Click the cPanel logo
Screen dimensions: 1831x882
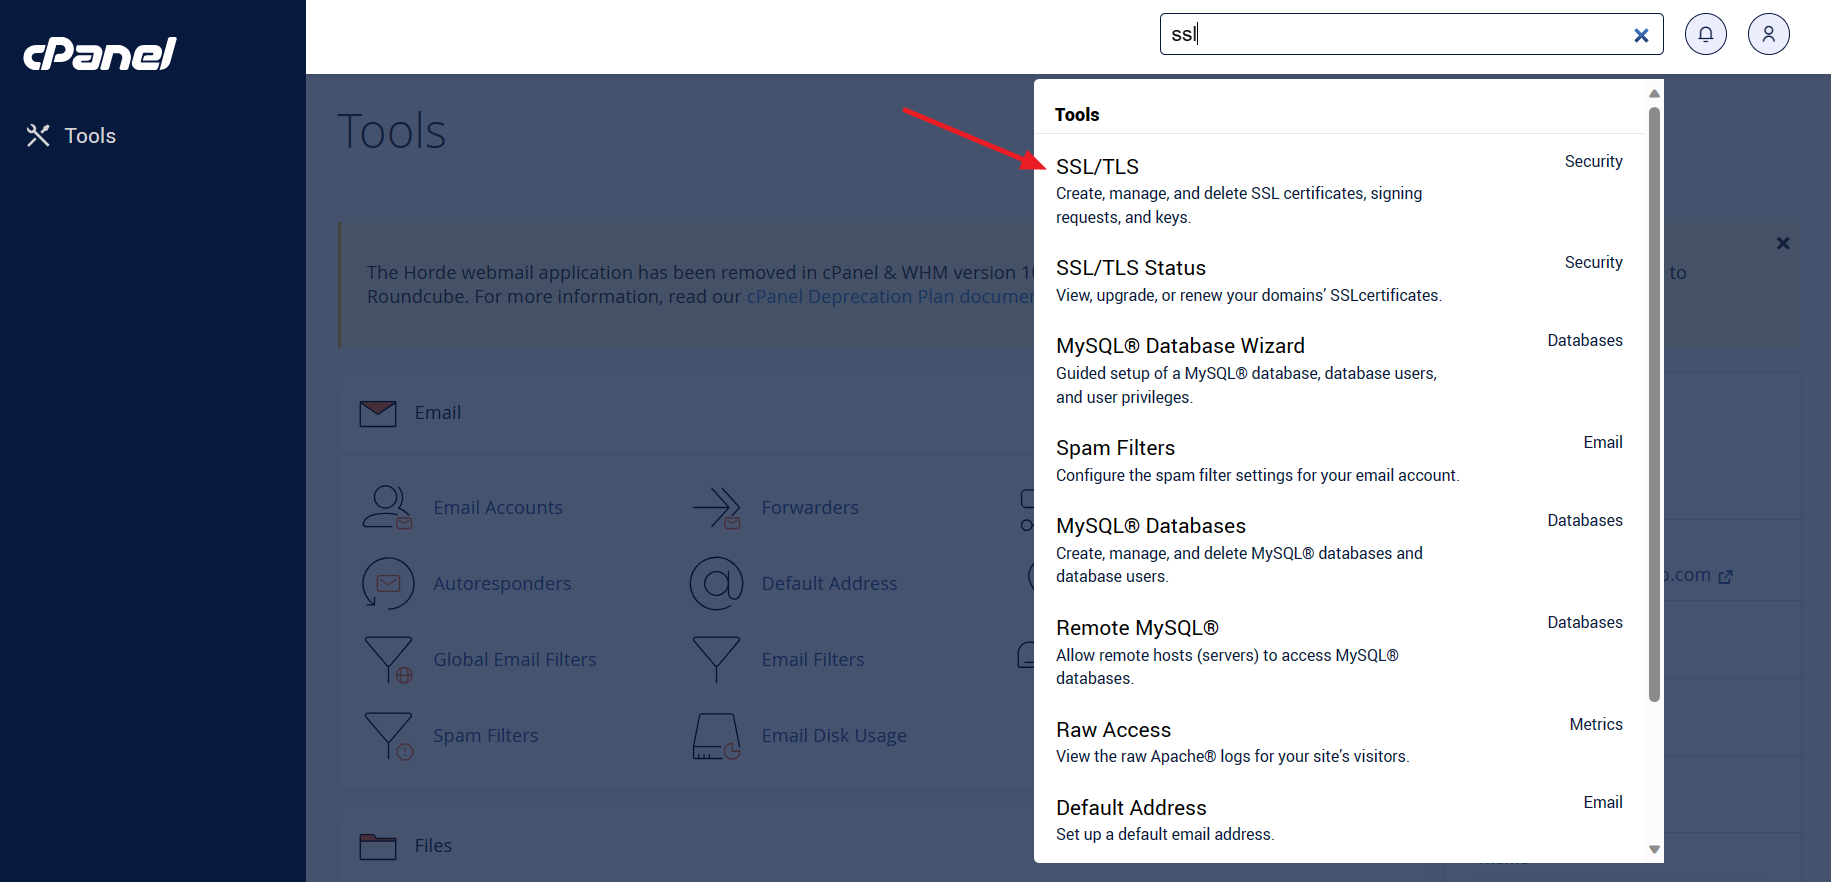tap(100, 54)
